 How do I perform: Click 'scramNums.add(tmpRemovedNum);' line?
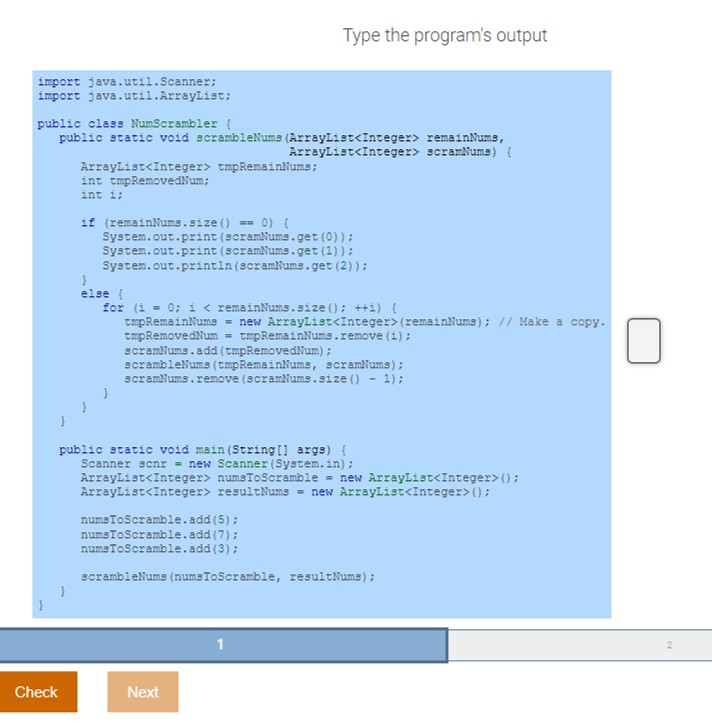(x=228, y=350)
